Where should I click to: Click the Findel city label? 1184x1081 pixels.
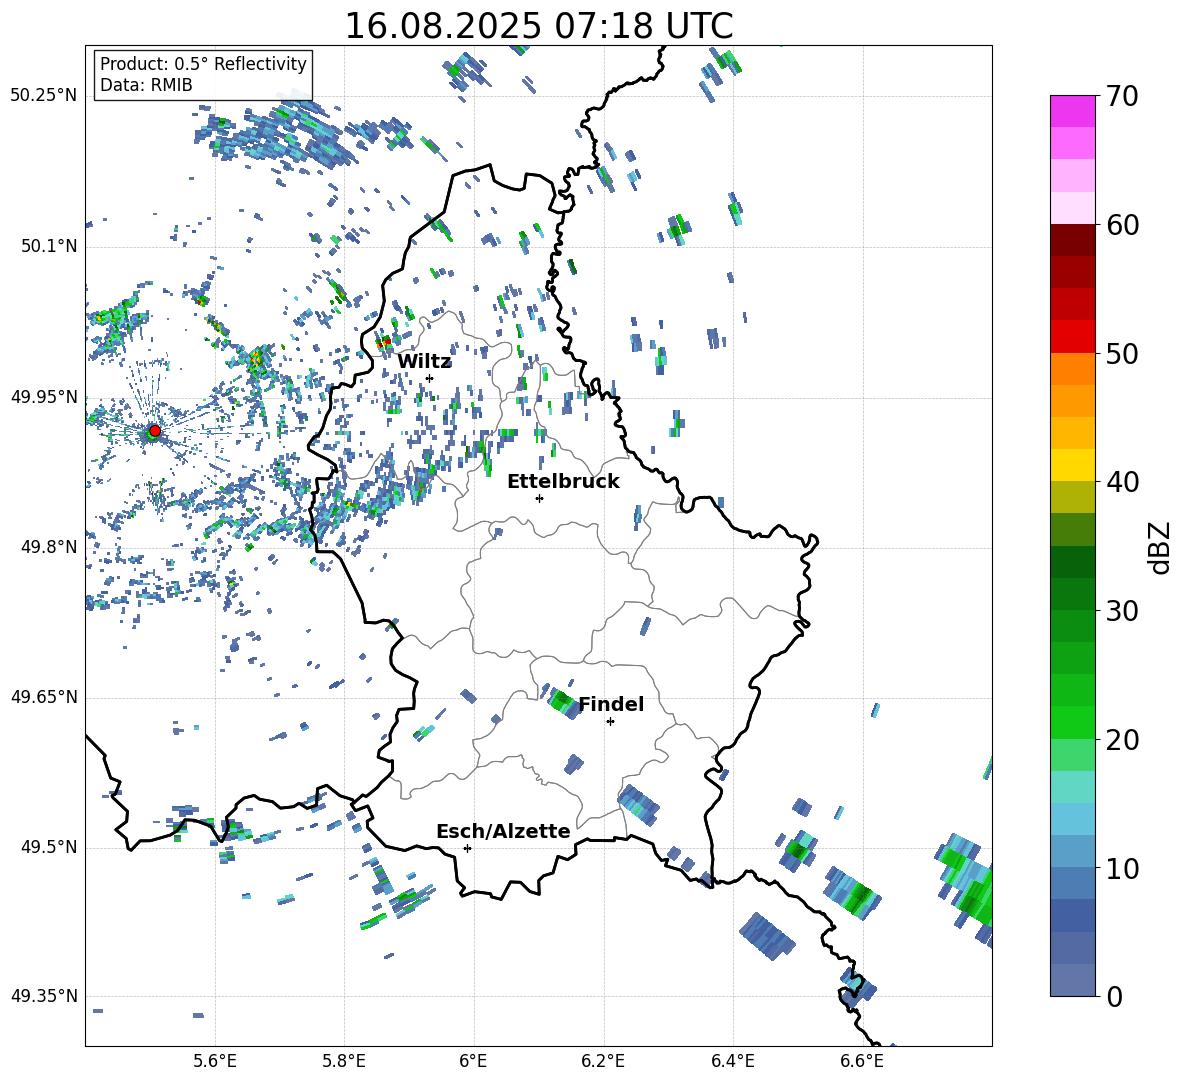[611, 704]
